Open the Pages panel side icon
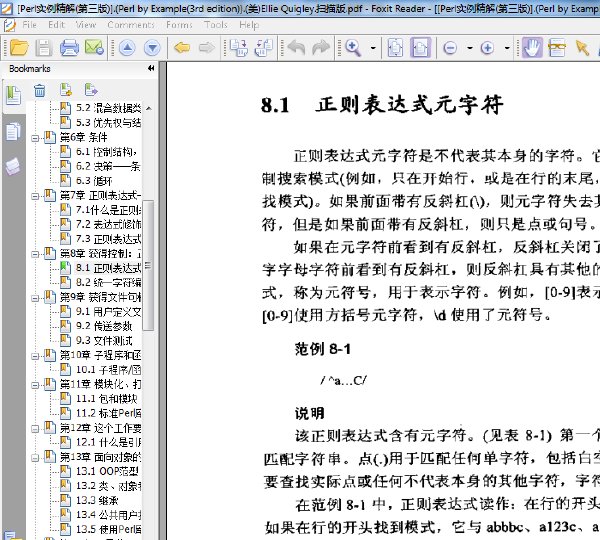Viewport: 600px width, 540px height. 13,132
